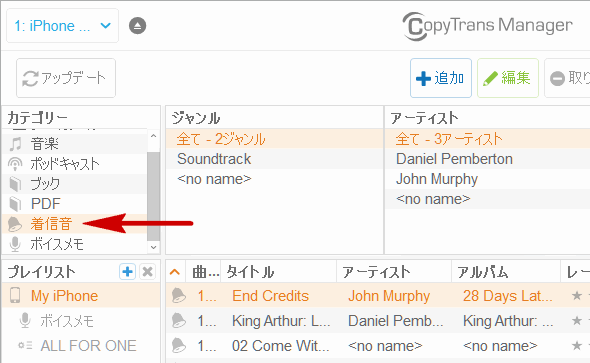Click the microphone icon in category list

(15, 244)
